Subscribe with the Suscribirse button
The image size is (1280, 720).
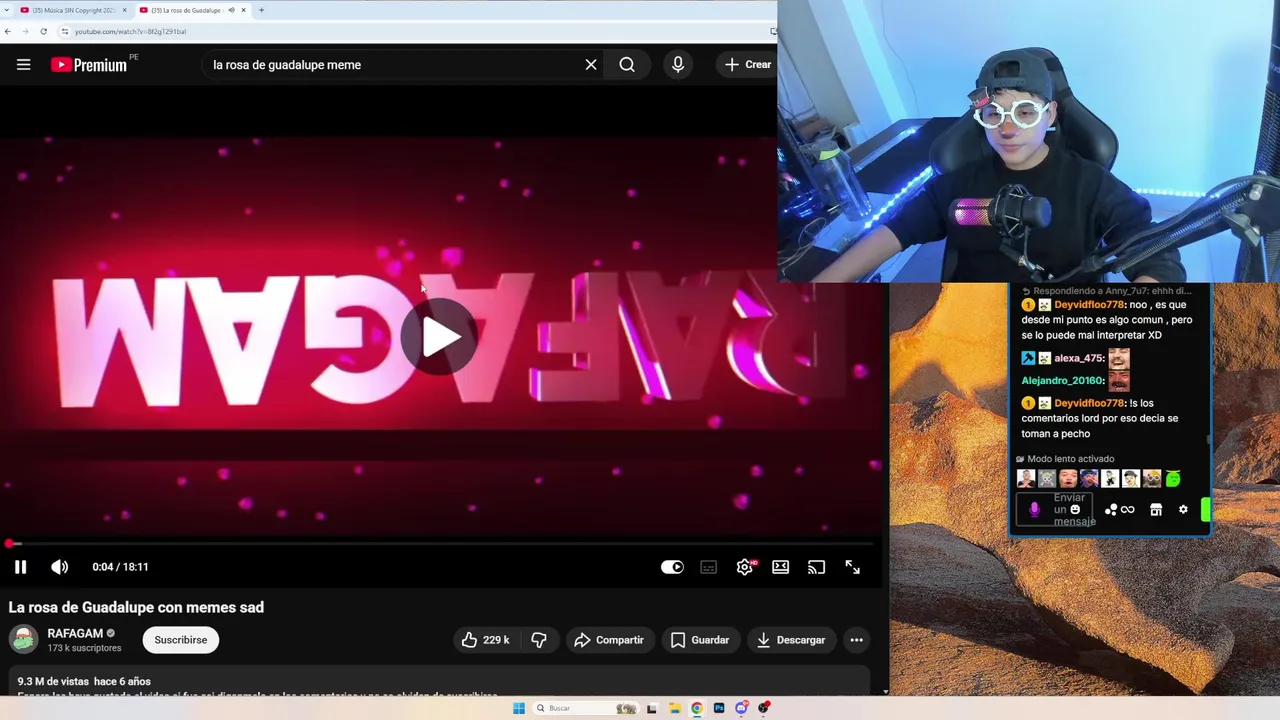pyautogui.click(x=180, y=640)
